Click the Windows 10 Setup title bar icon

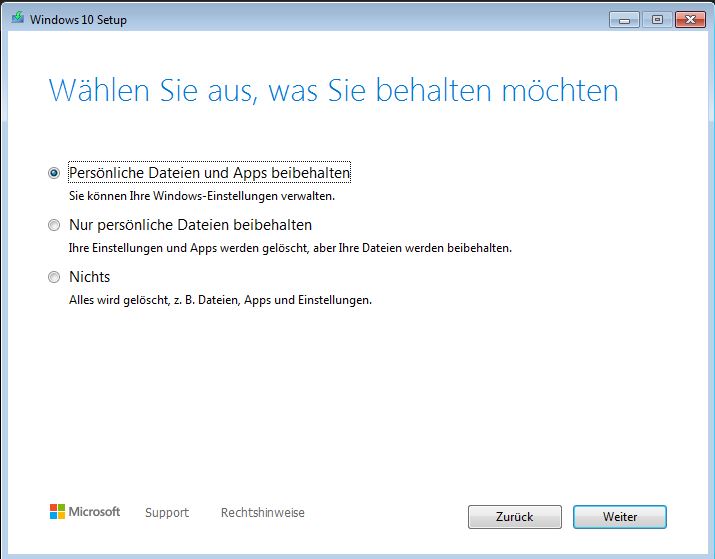[x=18, y=18]
